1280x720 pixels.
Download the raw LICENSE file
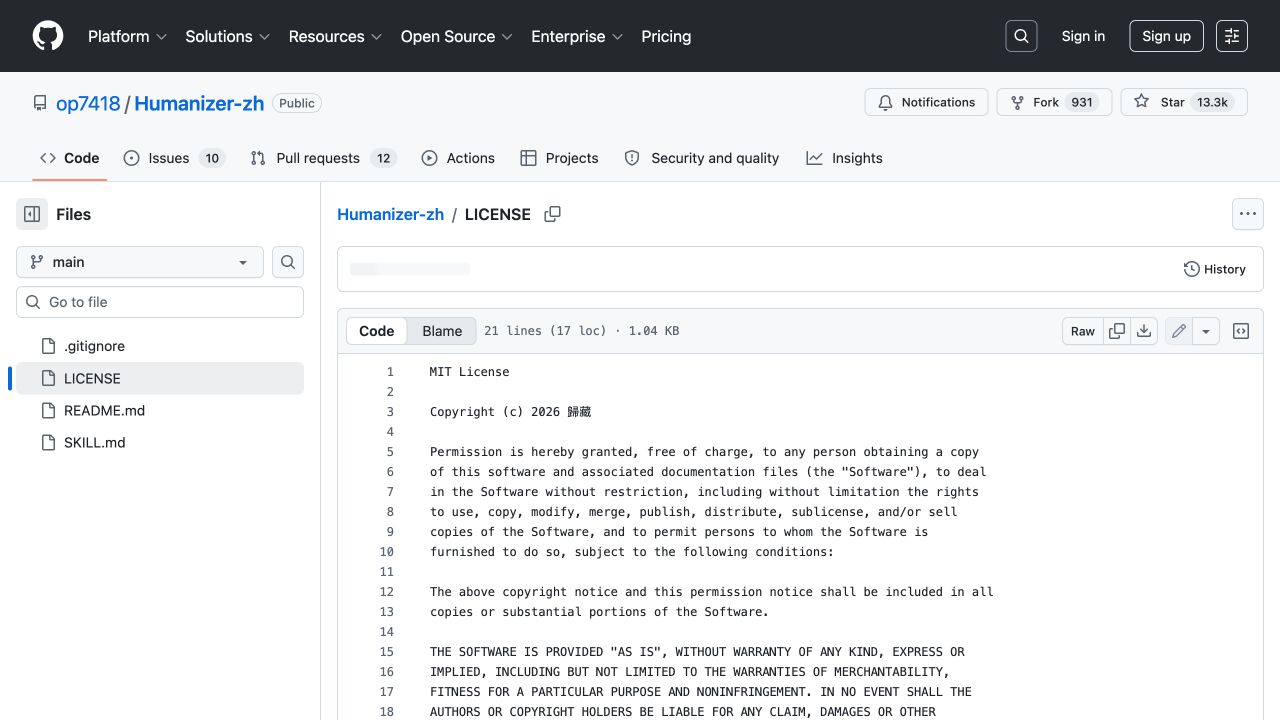tap(1144, 331)
